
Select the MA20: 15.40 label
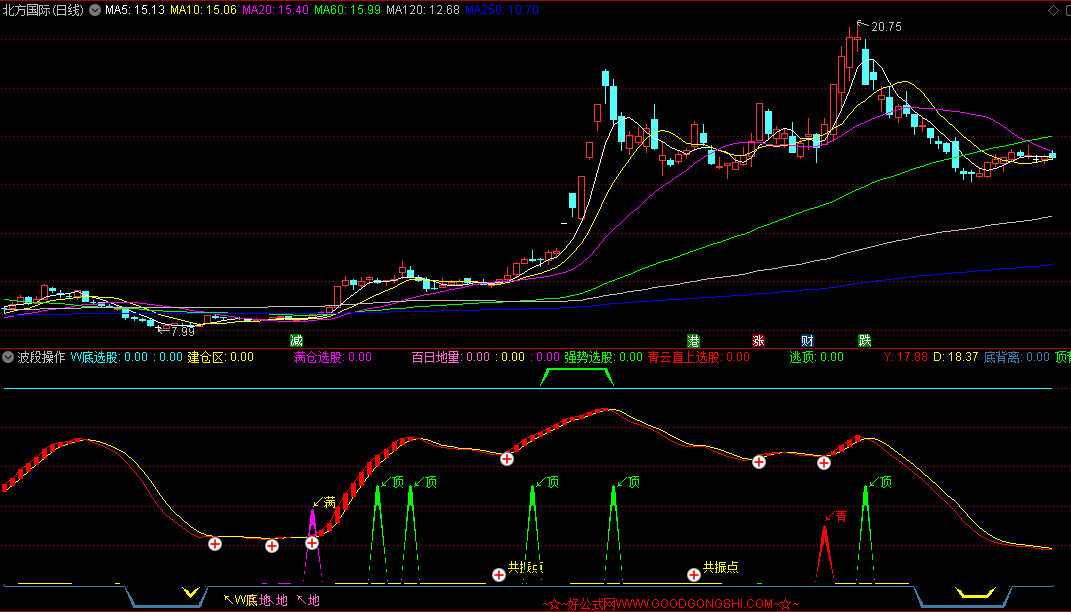[275, 10]
